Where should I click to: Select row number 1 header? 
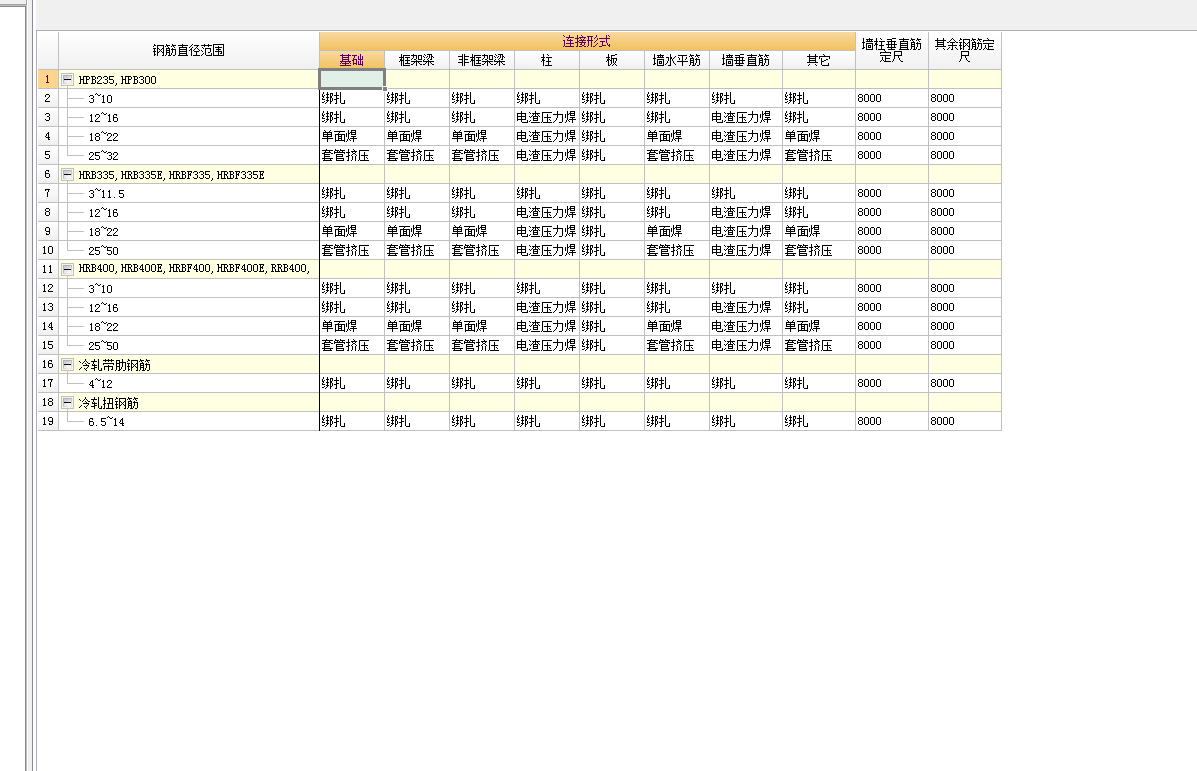pos(47,79)
